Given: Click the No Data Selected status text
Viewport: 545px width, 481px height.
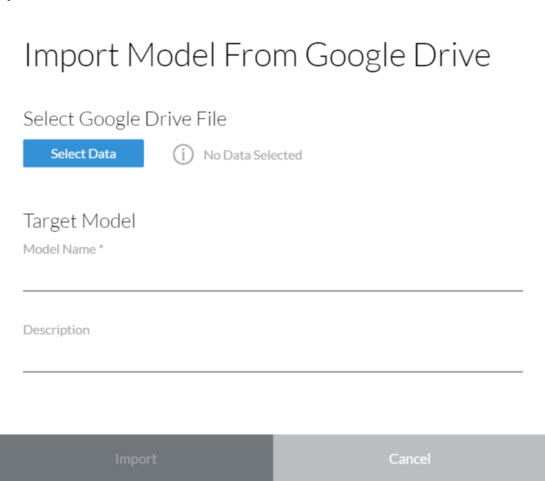Looking at the screenshot, I should coord(253,155).
